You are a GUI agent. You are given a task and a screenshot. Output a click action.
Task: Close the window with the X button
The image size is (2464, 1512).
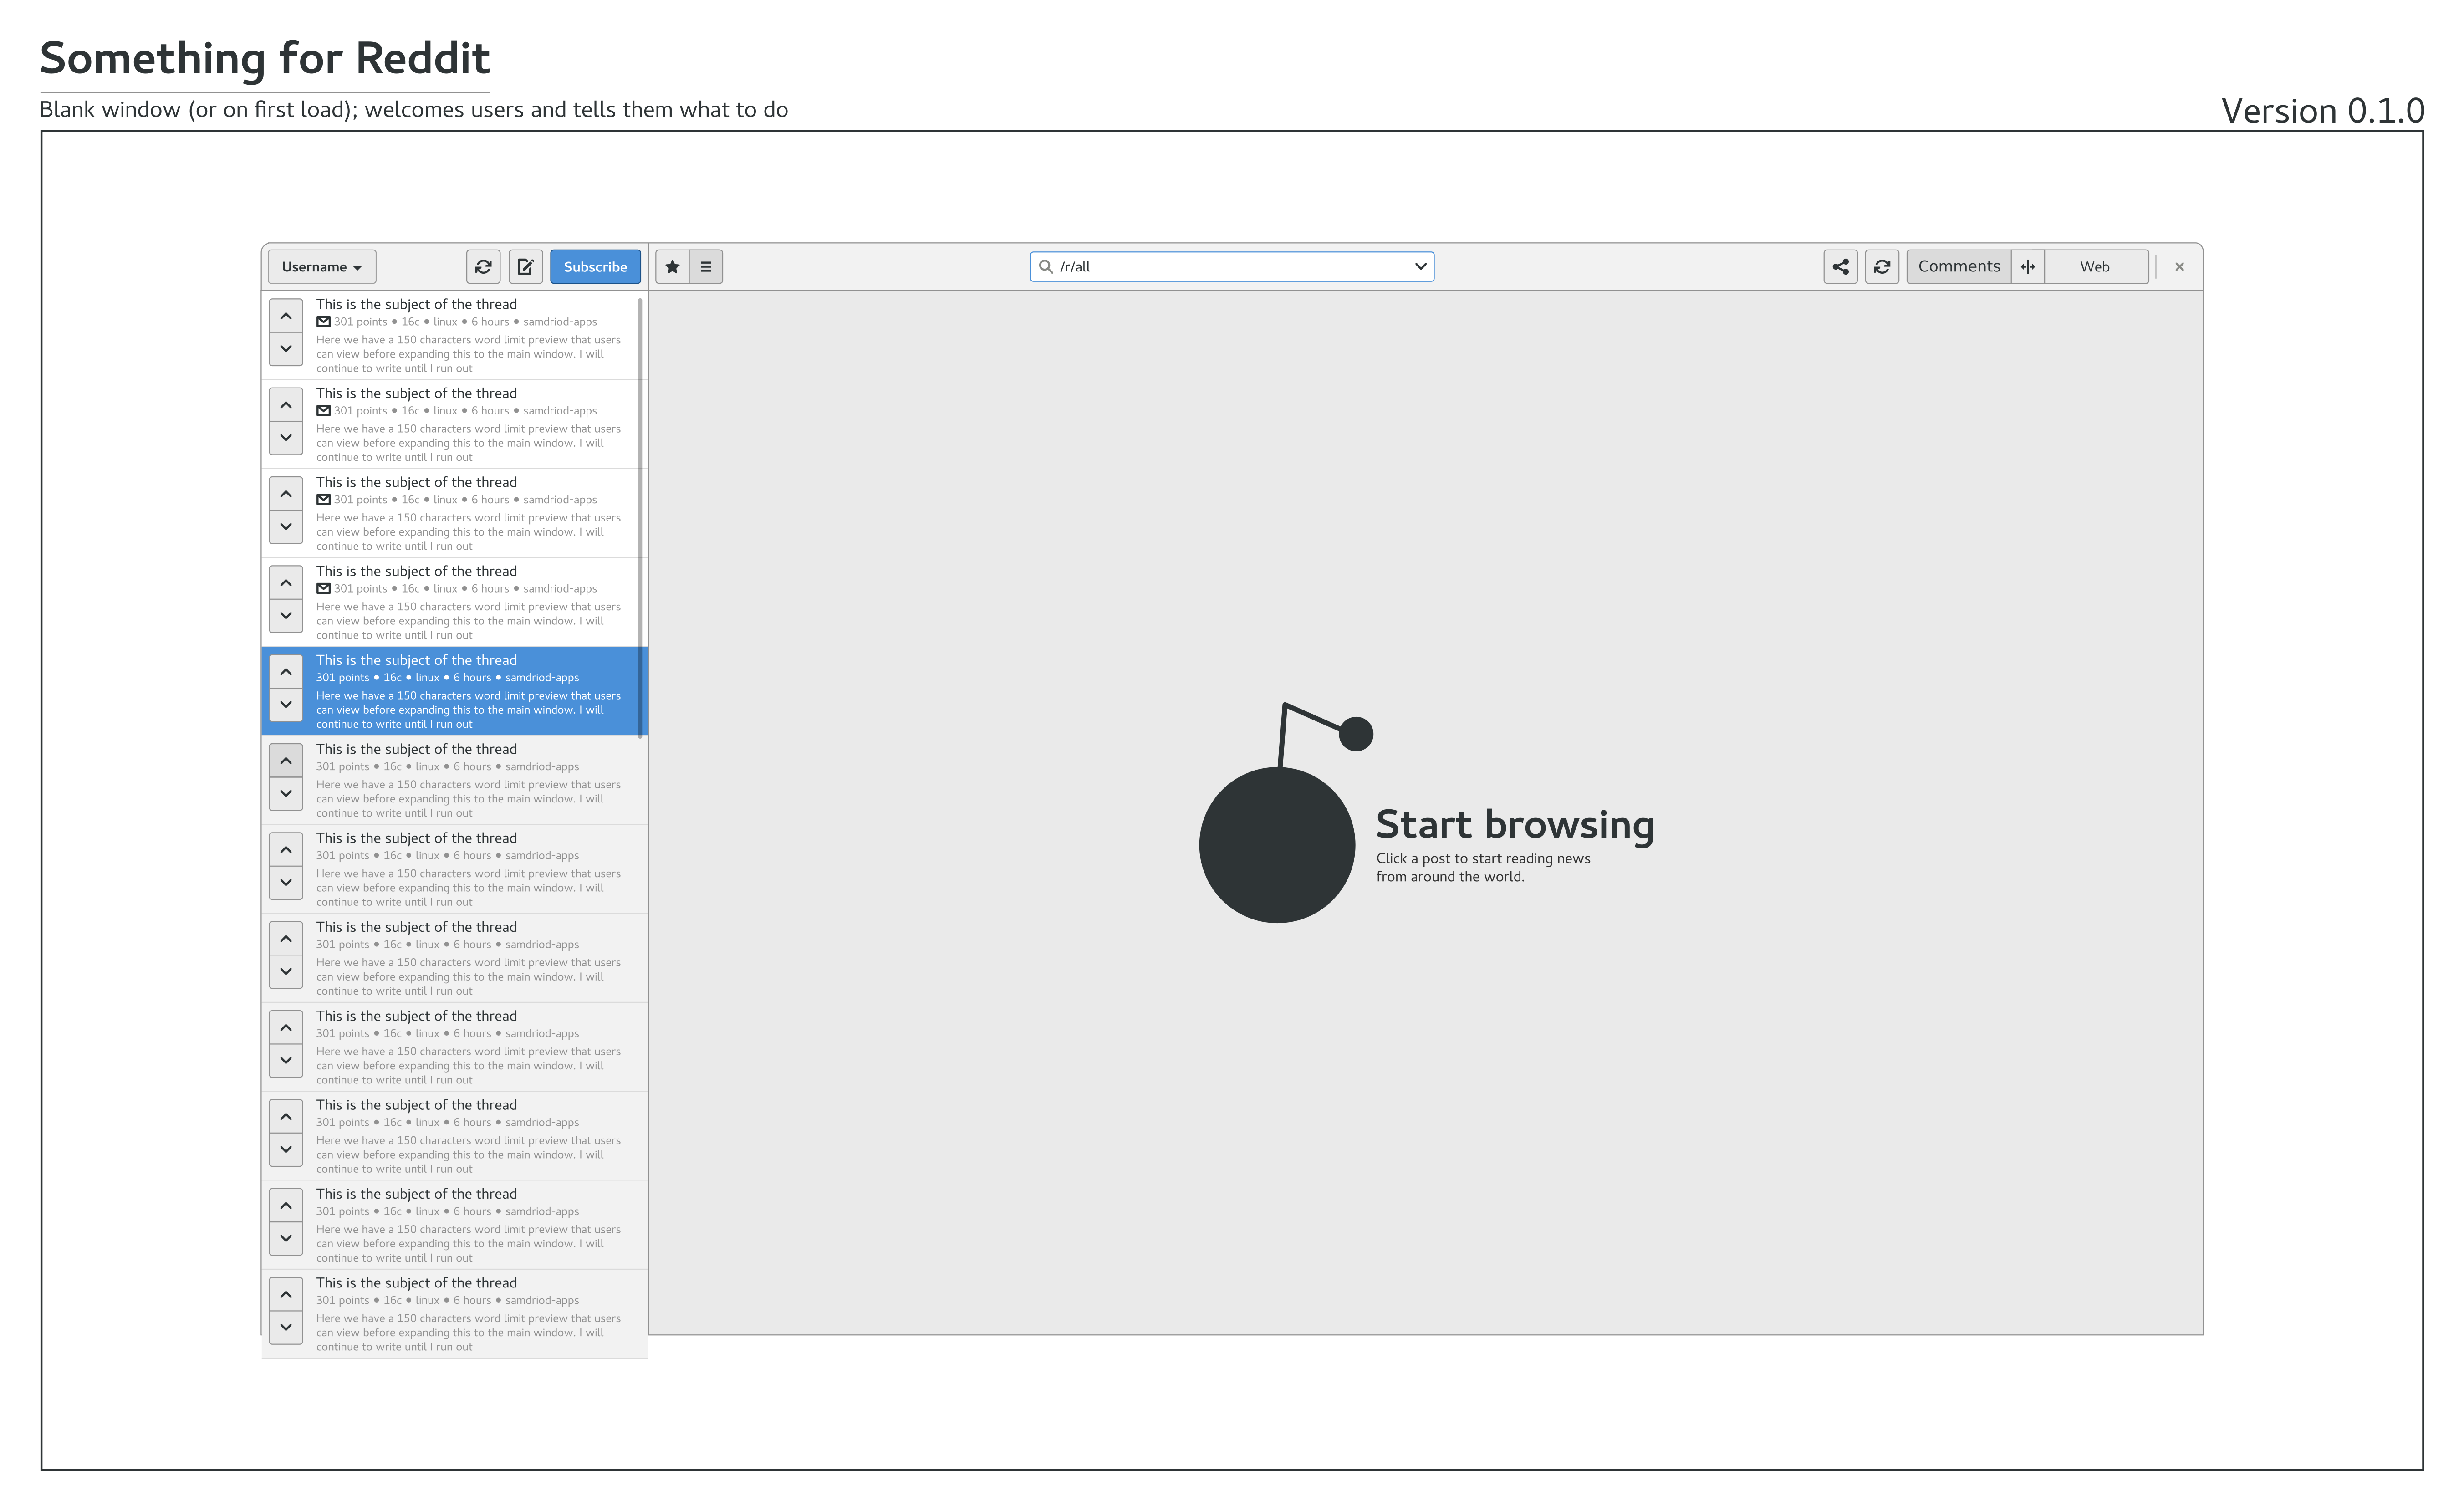pos(2179,267)
